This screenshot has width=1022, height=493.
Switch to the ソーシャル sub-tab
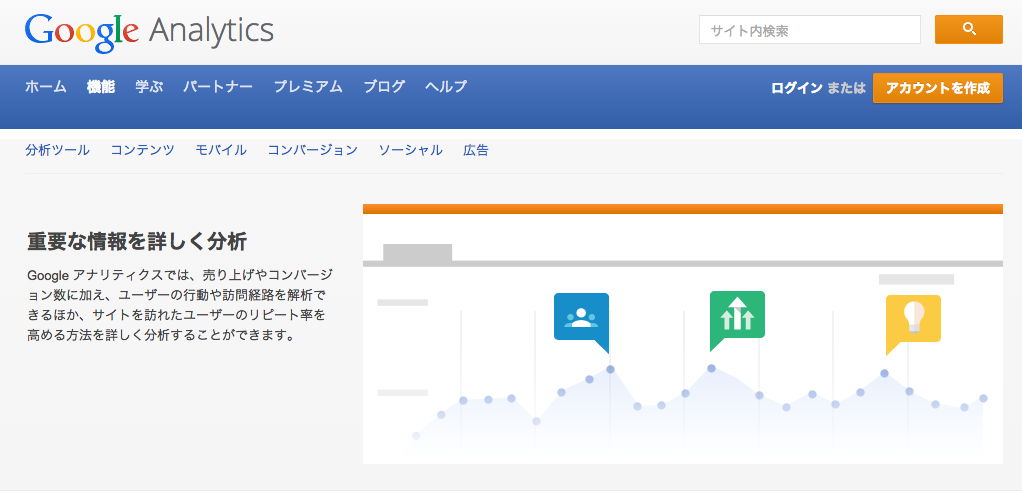pos(411,151)
